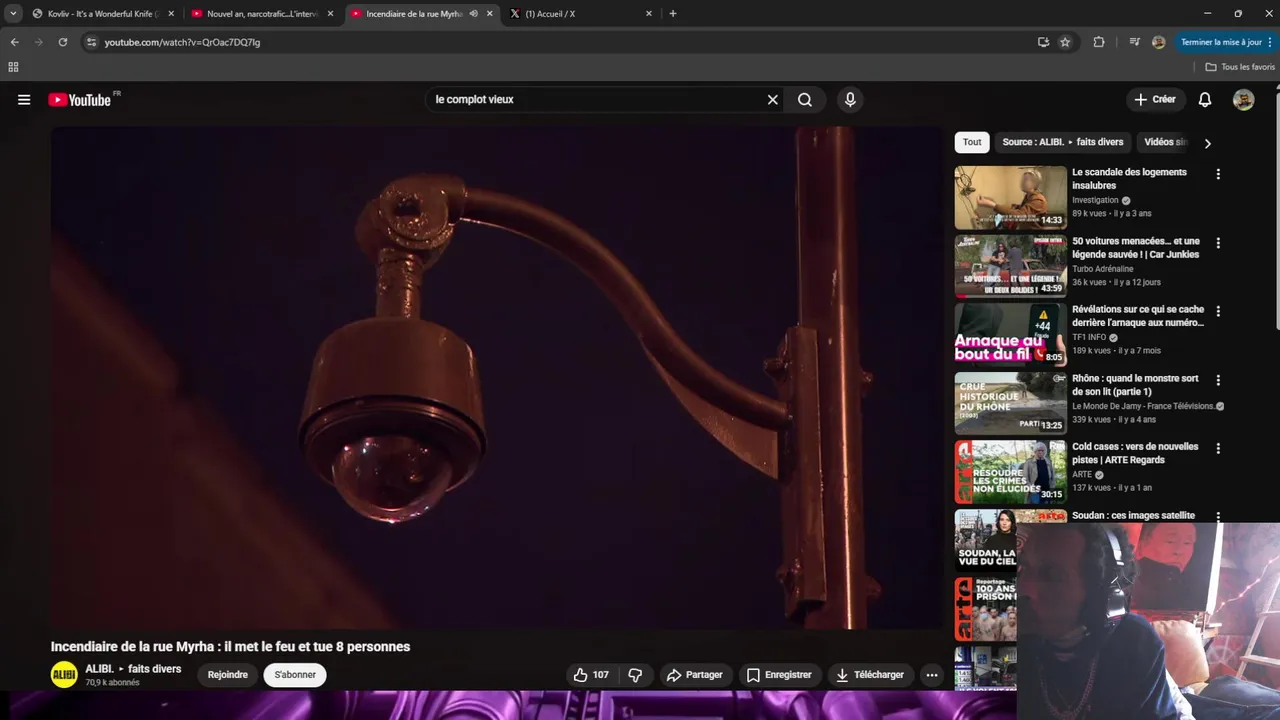Open Chrome profile avatar

tap(1158, 42)
